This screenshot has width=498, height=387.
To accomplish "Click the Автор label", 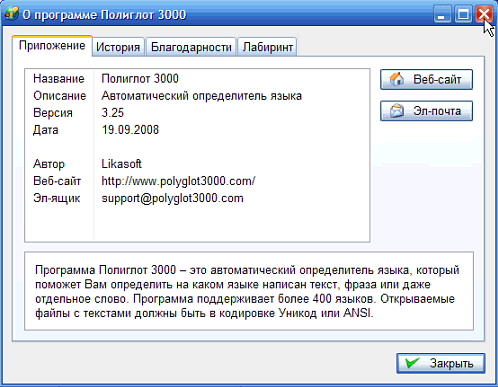I will [x=49, y=164].
